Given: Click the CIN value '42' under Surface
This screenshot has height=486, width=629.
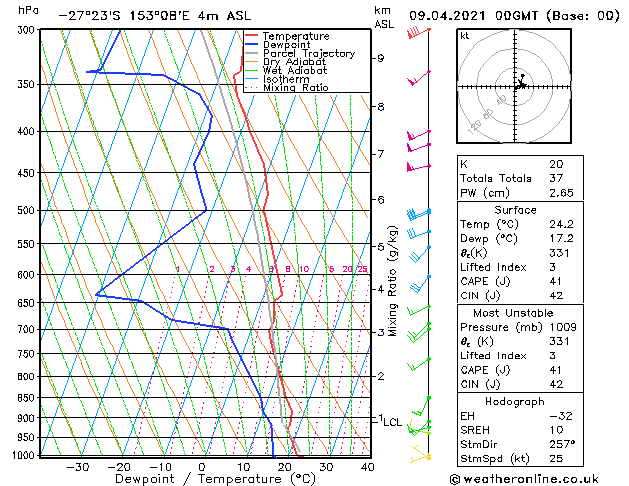Looking at the screenshot, I should [x=556, y=296].
